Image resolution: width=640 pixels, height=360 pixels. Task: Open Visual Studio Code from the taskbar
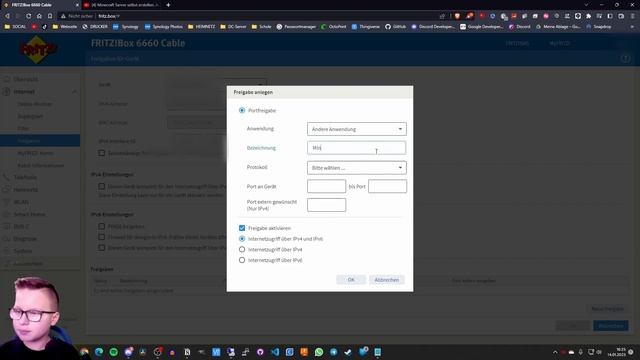click(275, 352)
